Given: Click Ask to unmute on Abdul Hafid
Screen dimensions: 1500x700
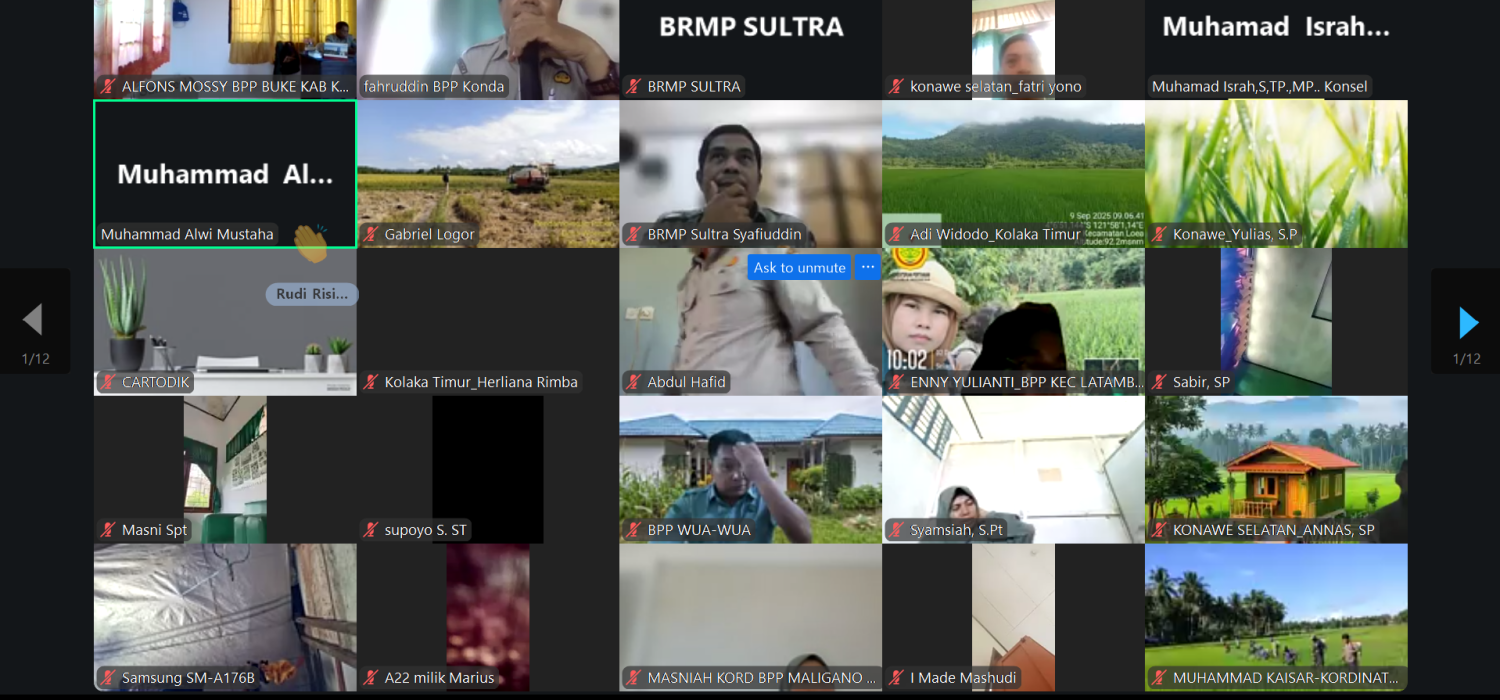Looking at the screenshot, I should 800,267.
